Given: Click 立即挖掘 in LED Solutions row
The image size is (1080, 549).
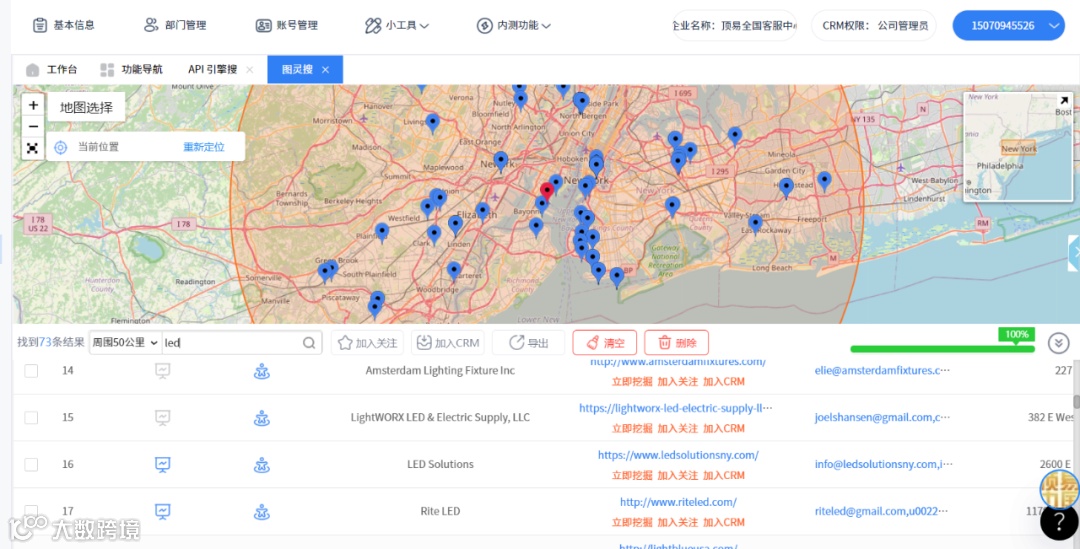Looking at the screenshot, I should tap(632, 475).
